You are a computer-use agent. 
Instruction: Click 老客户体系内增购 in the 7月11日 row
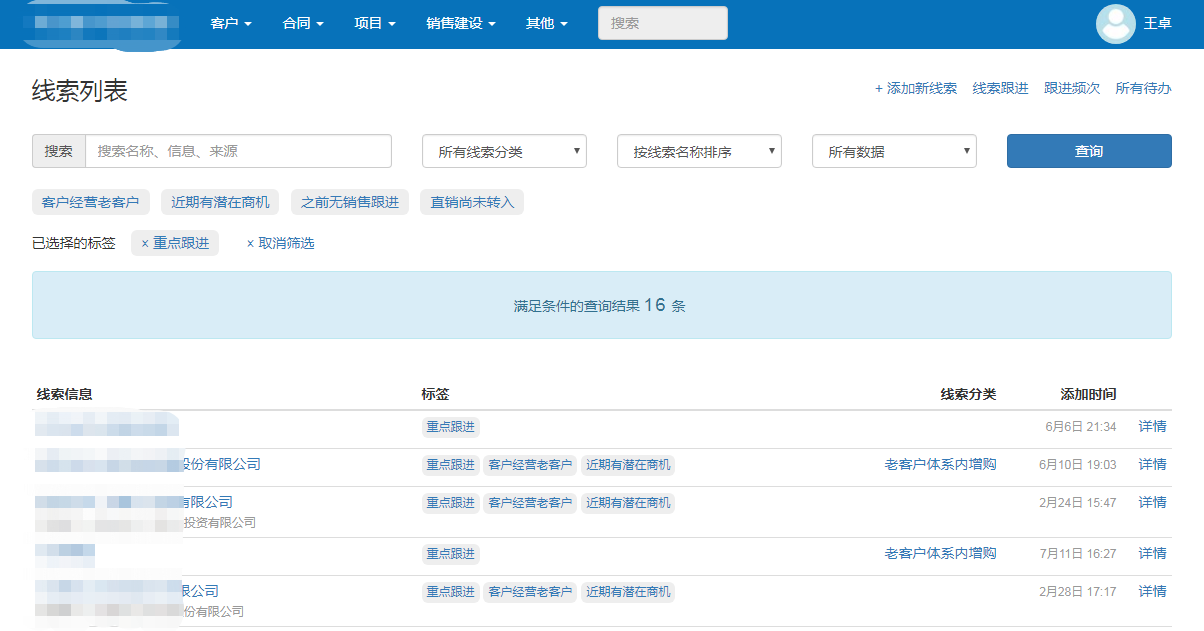(x=940, y=553)
